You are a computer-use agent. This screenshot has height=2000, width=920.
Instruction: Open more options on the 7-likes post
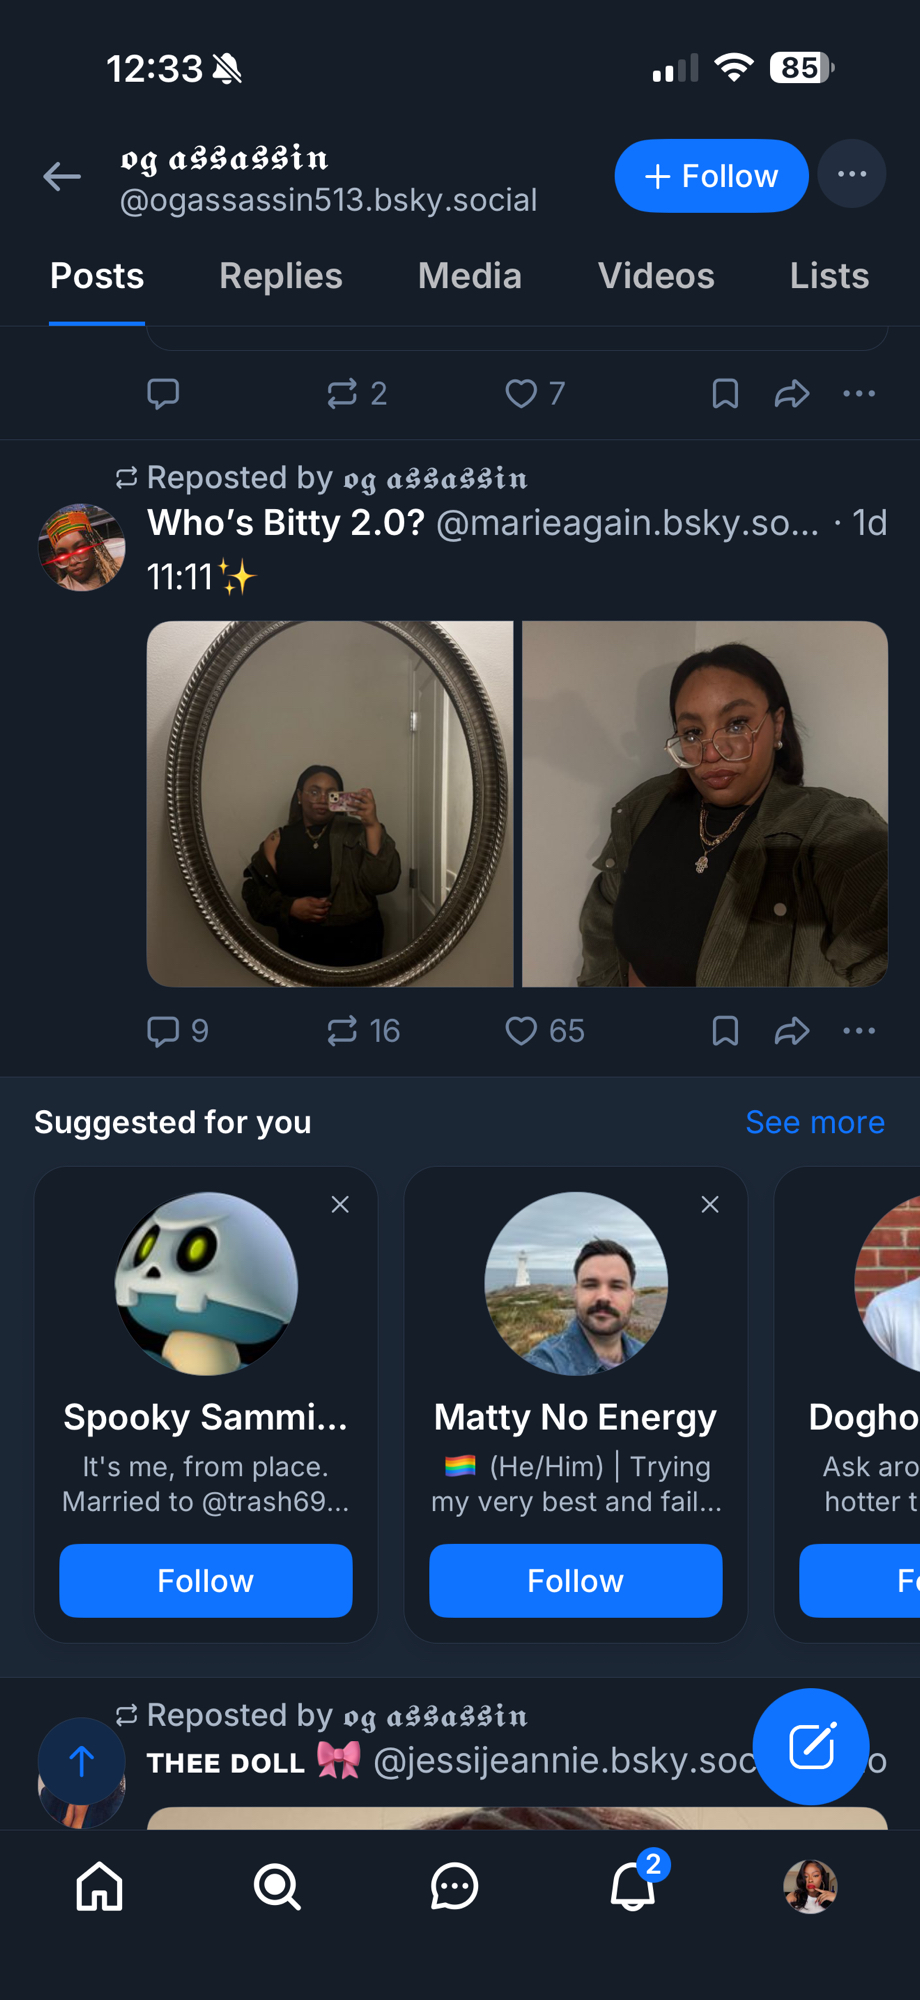tap(859, 394)
